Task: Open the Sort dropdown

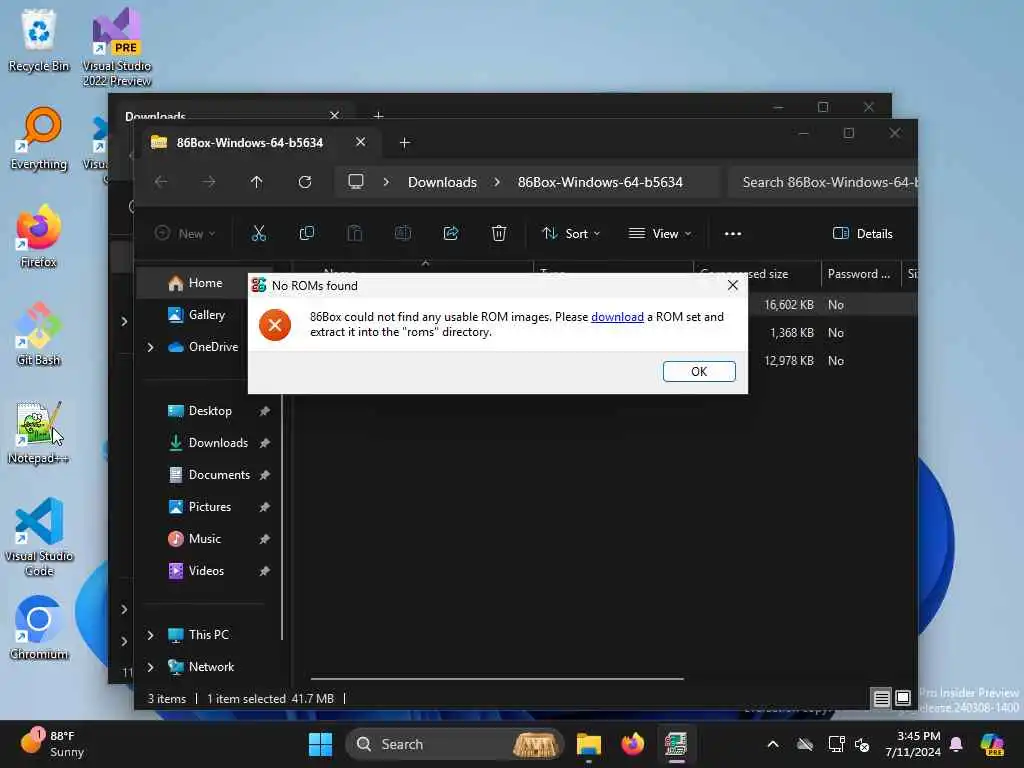Action: click(x=571, y=233)
